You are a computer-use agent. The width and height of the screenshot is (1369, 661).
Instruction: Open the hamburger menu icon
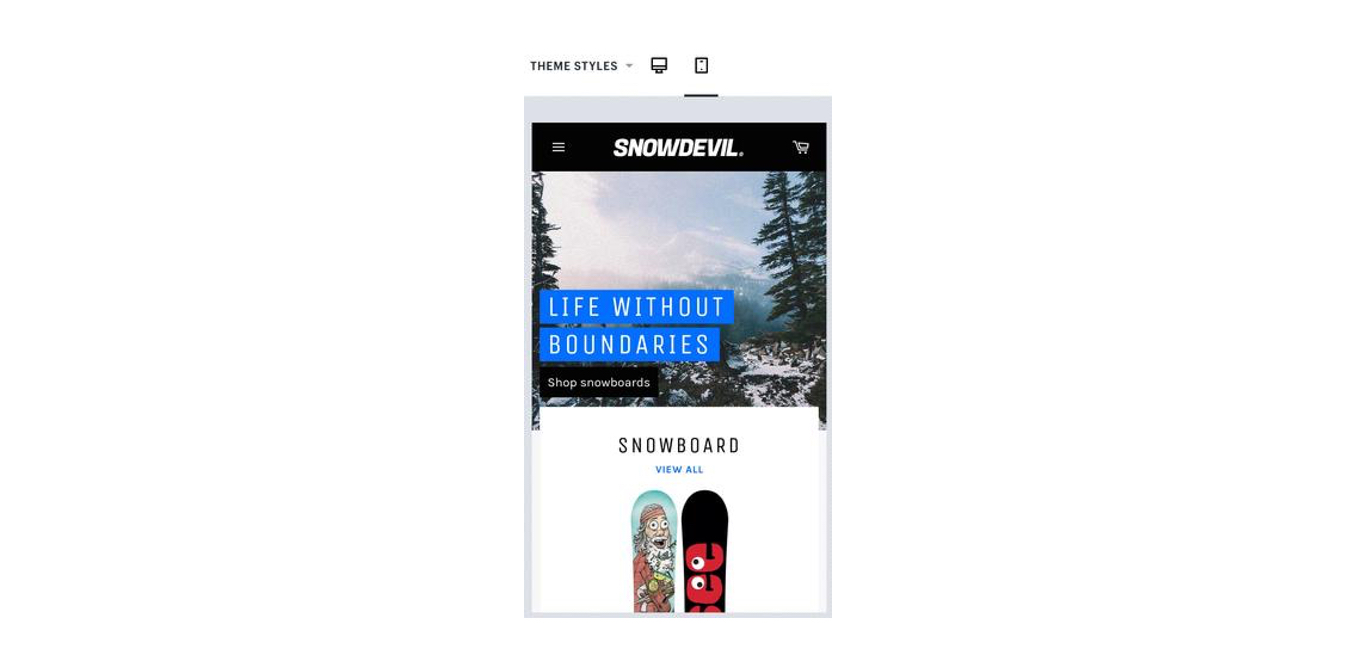pos(558,147)
